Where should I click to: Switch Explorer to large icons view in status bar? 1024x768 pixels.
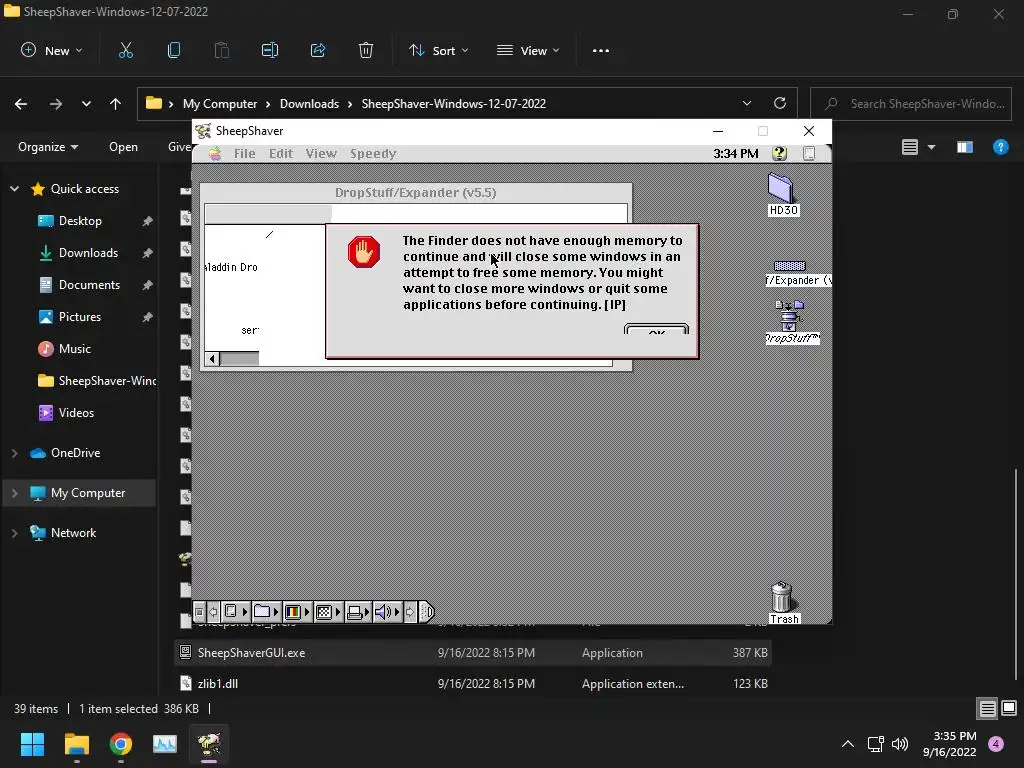pyautogui.click(x=1009, y=709)
